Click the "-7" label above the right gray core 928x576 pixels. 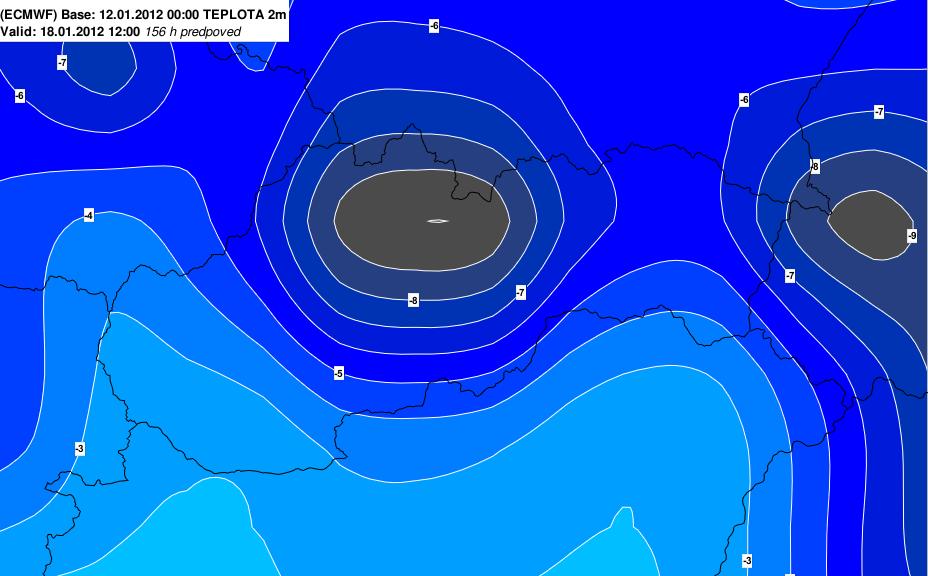coord(878,111)
